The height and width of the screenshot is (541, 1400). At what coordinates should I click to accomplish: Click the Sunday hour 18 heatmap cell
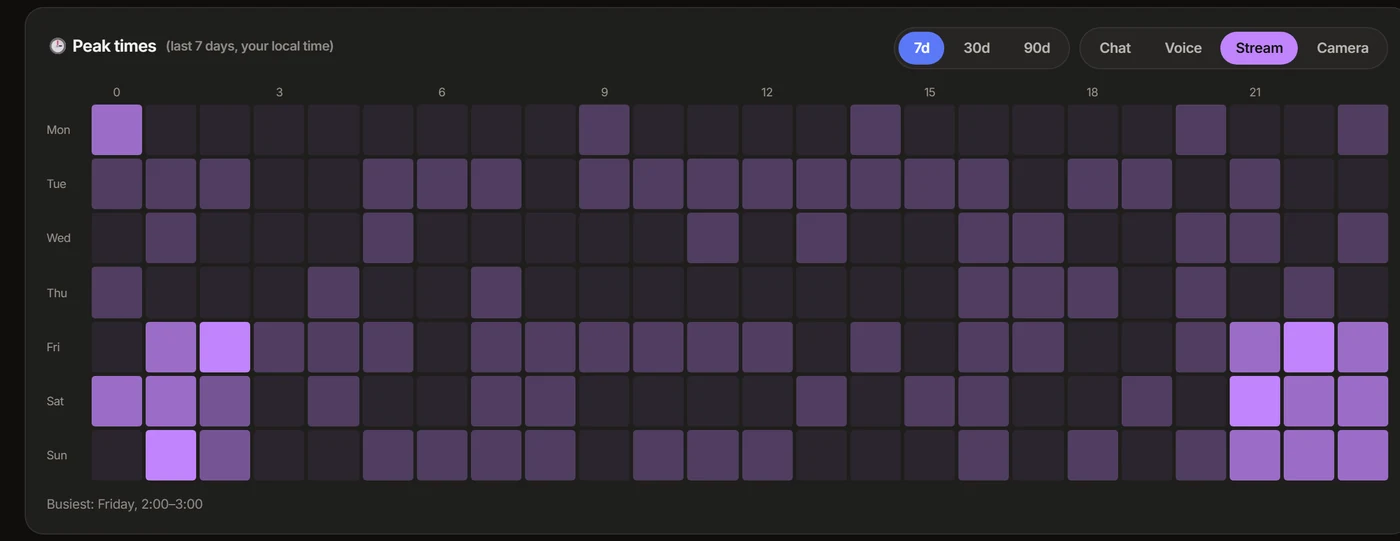[x=1093, y=455]
